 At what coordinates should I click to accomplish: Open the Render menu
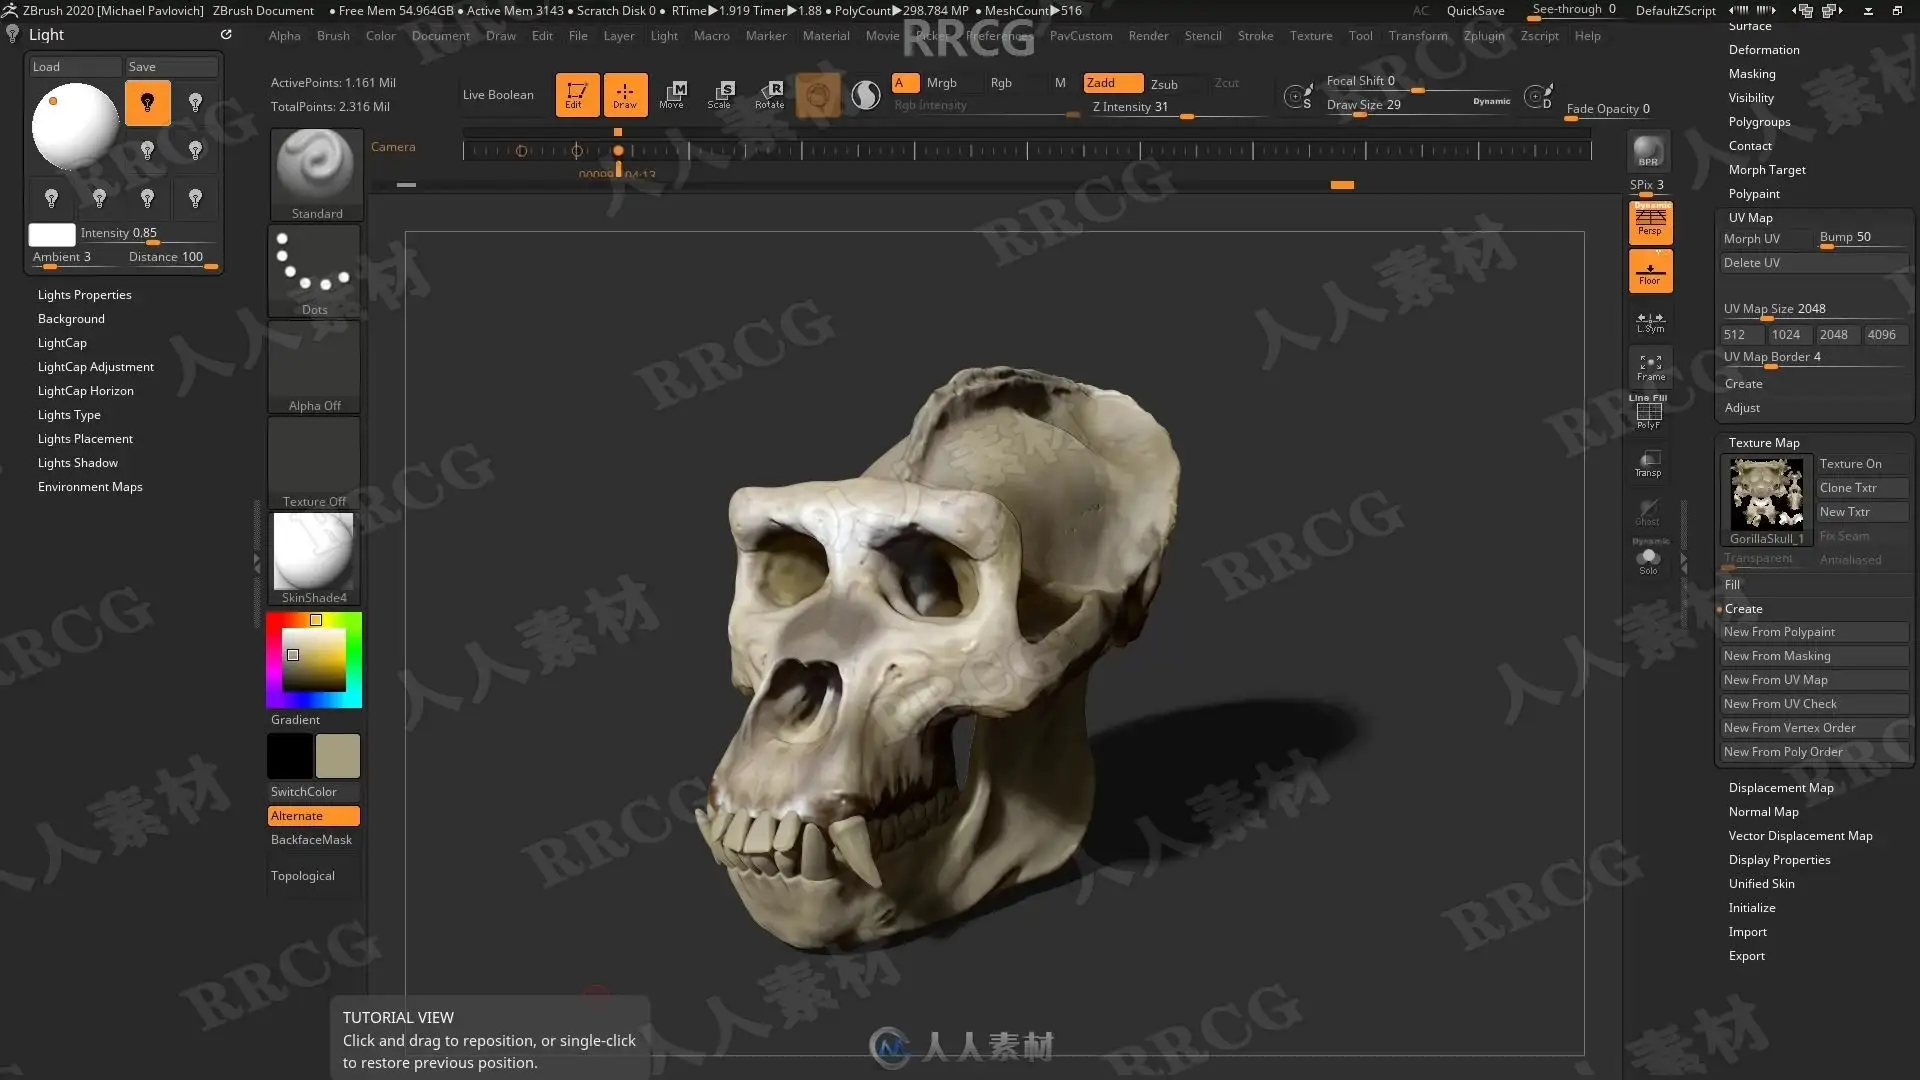point(1148,36)
